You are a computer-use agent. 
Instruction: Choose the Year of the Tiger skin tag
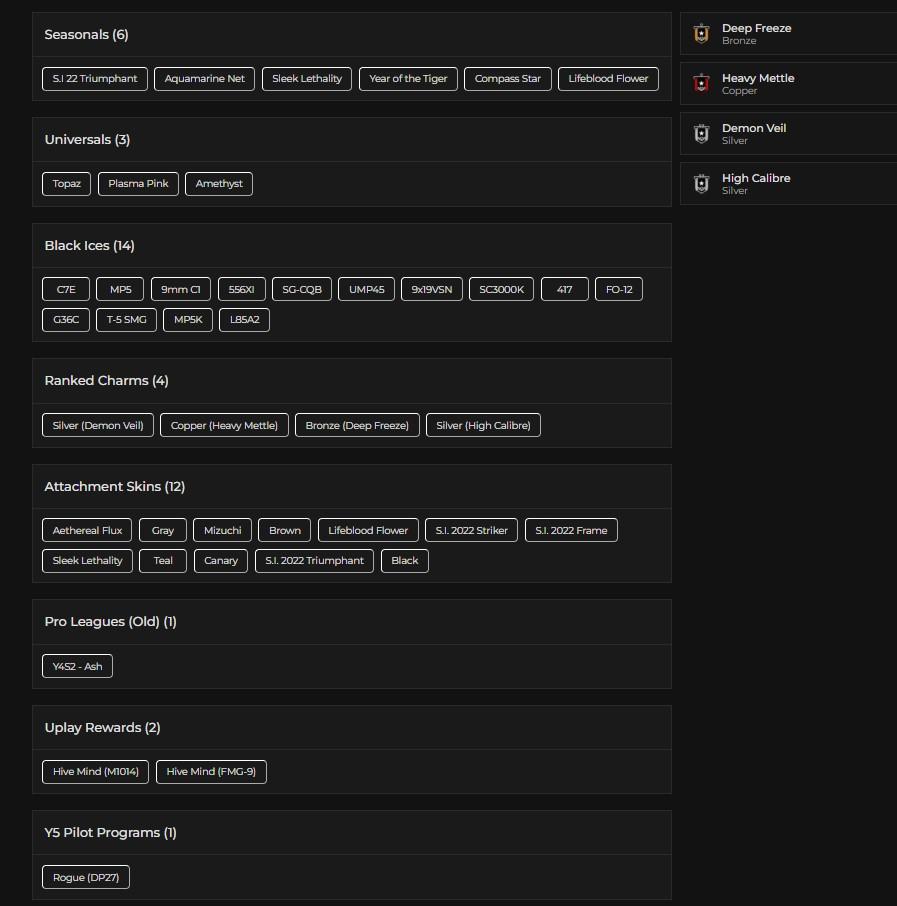(x=408, y=79)
